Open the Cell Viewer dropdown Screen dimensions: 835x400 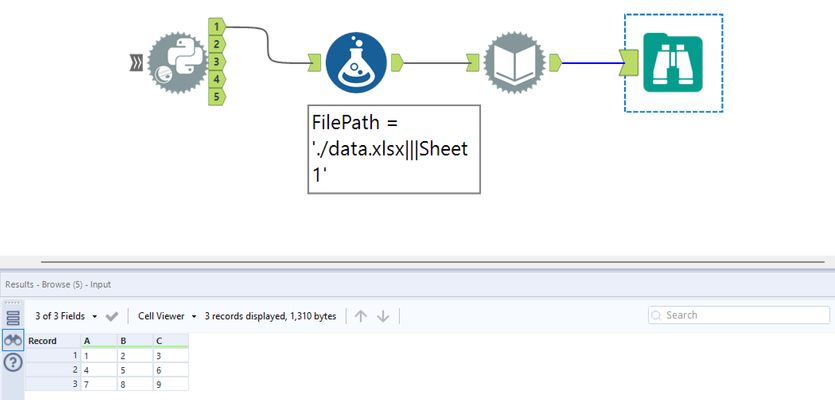coord(167,316)
